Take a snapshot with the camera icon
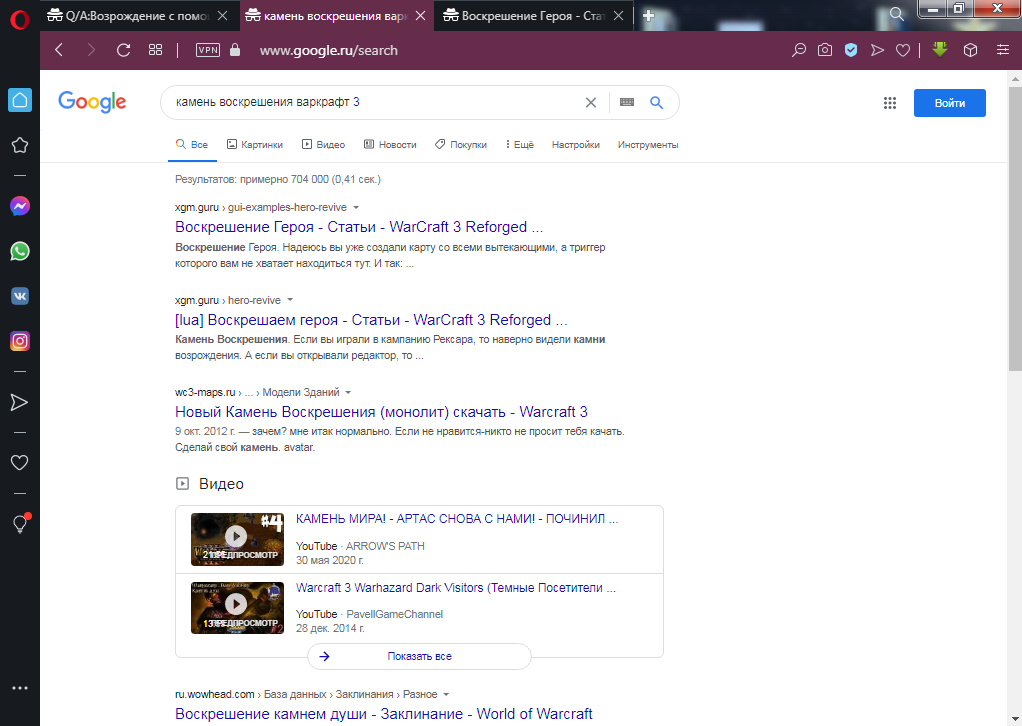The height and width of the screenshot is (726, 1022). (x=825, y=50)
